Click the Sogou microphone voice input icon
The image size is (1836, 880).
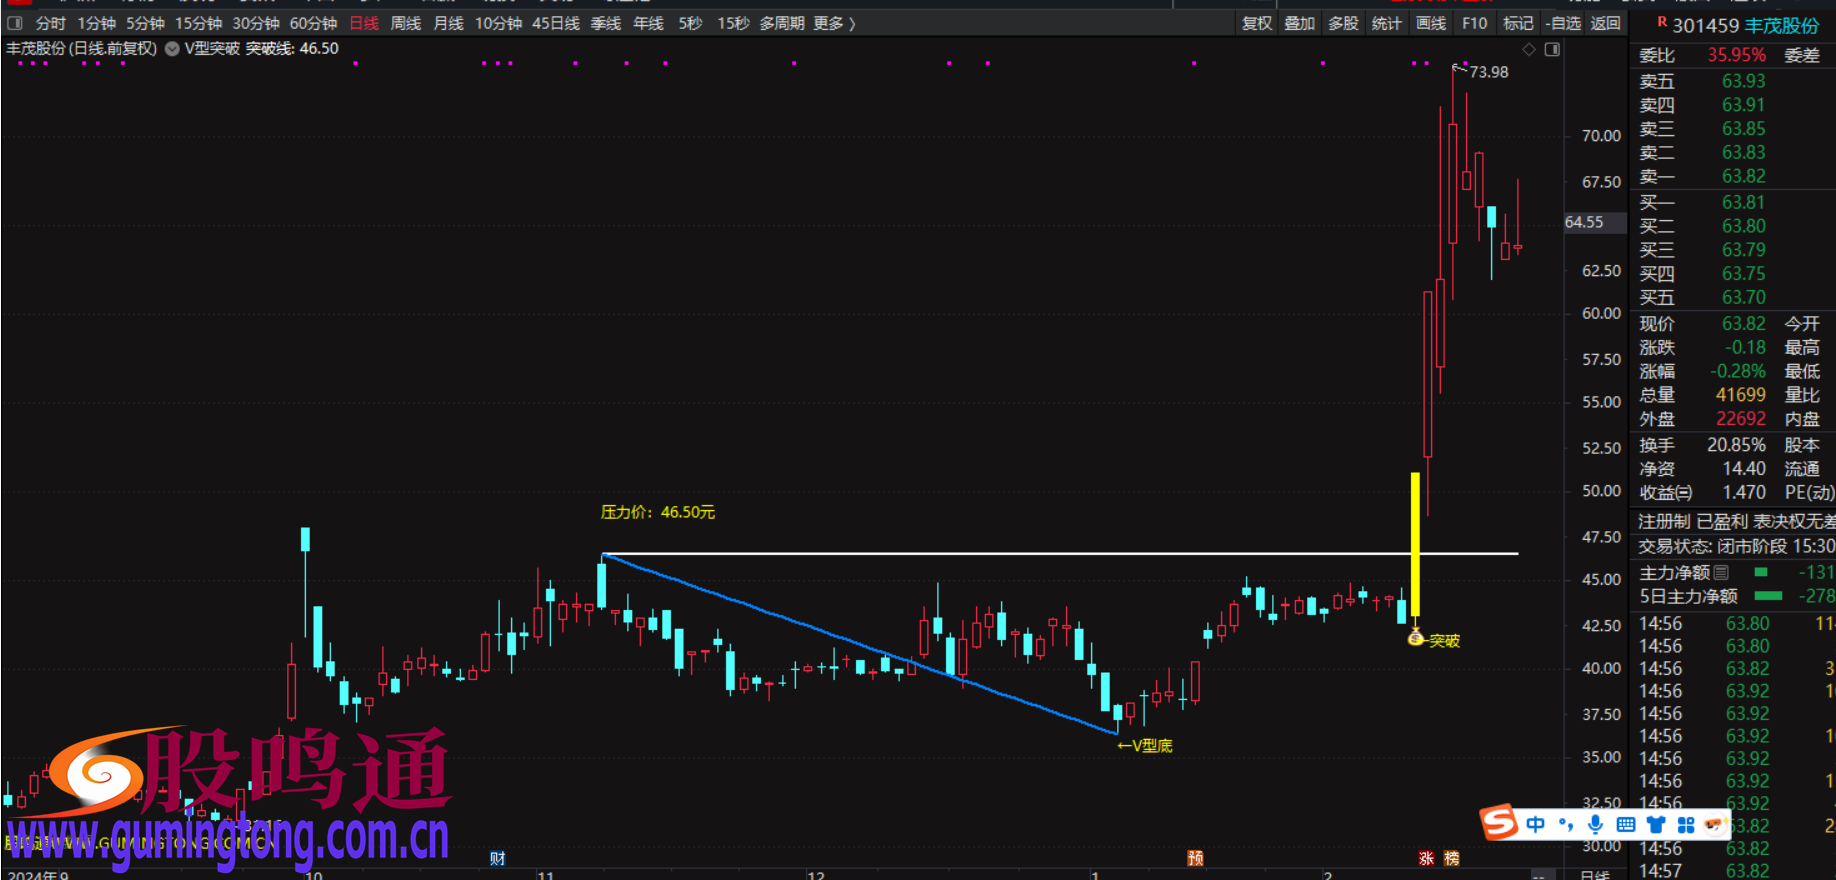pyautogui.click(x=1595, y=824)
